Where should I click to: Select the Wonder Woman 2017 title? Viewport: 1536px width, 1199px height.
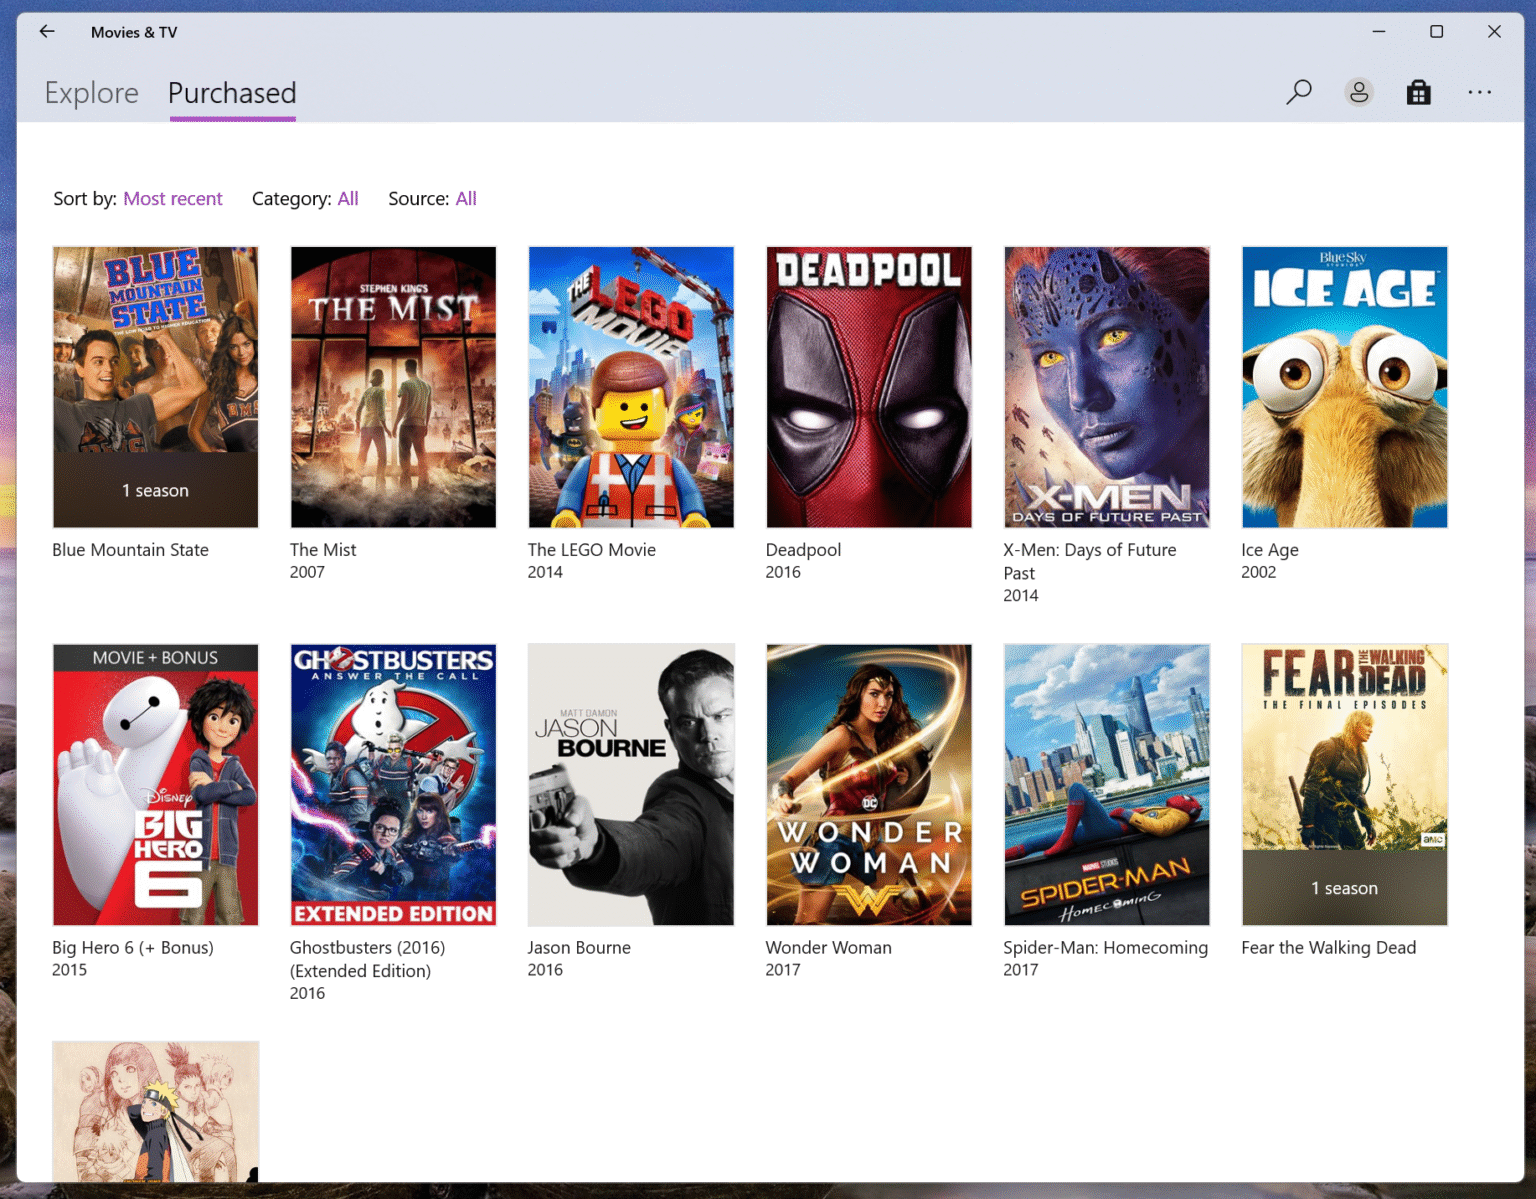pyautogui.click(x=868, y=784)
